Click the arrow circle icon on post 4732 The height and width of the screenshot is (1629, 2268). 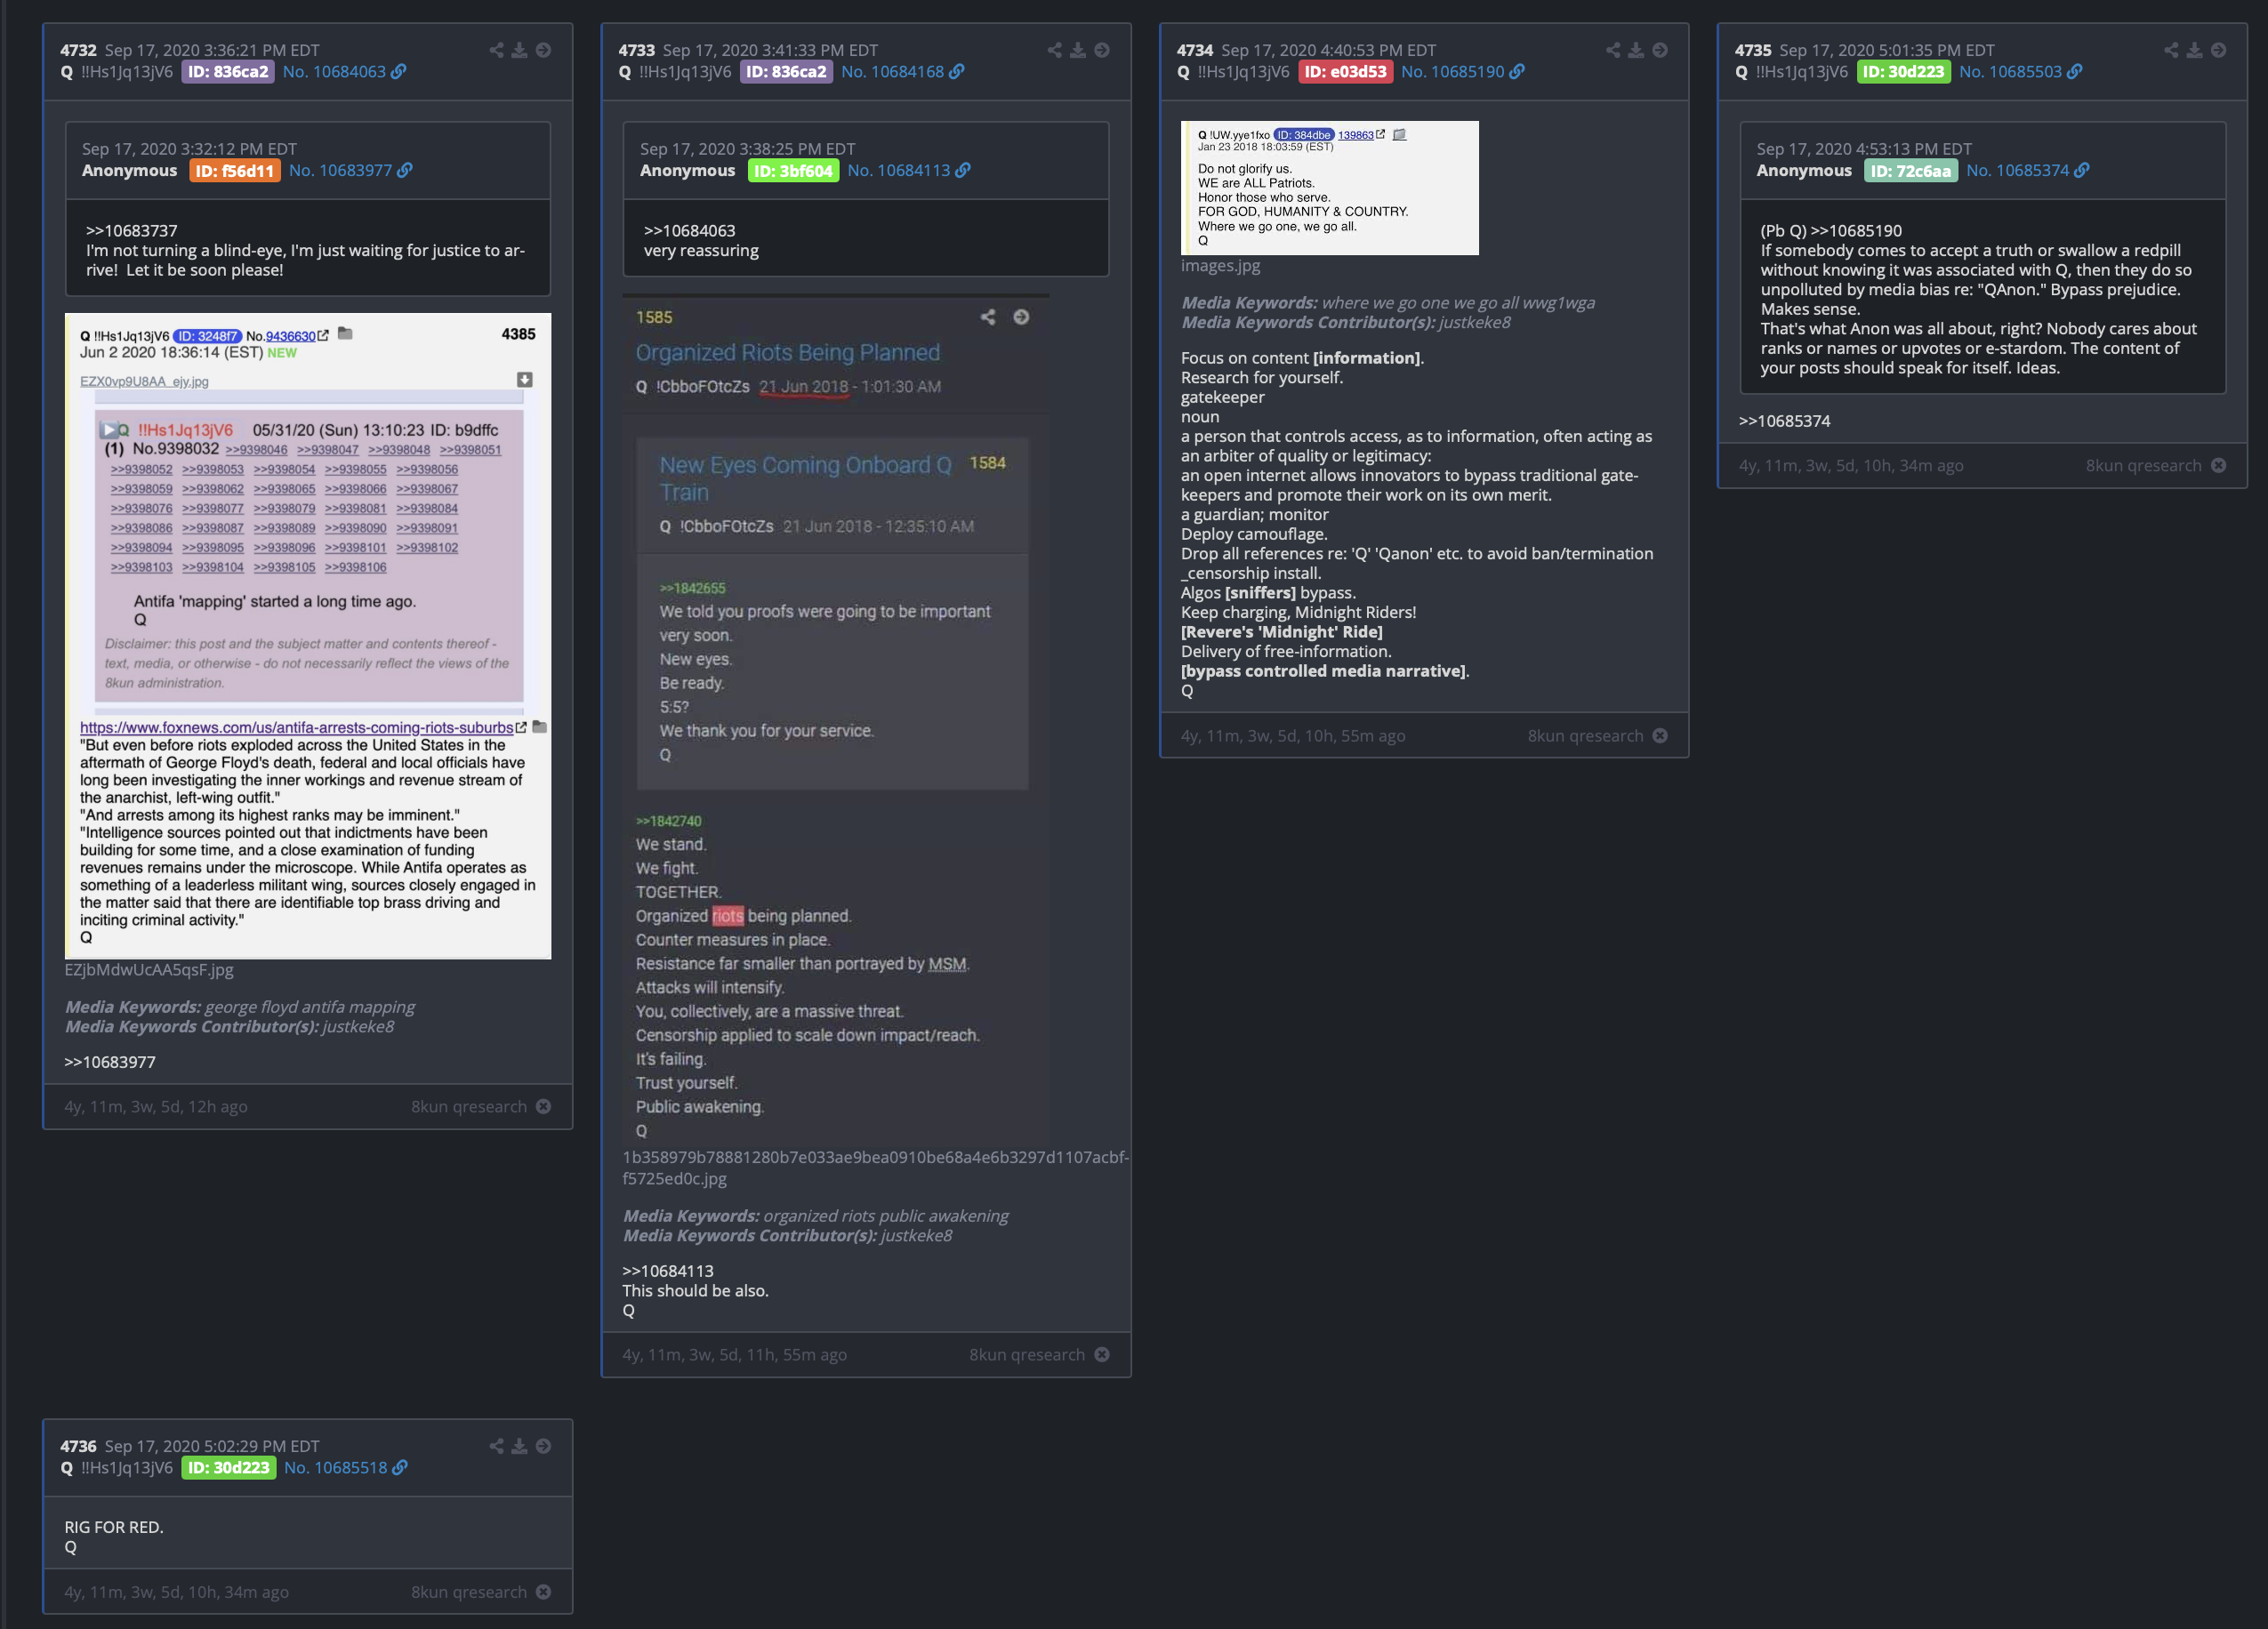click(543, 50)
